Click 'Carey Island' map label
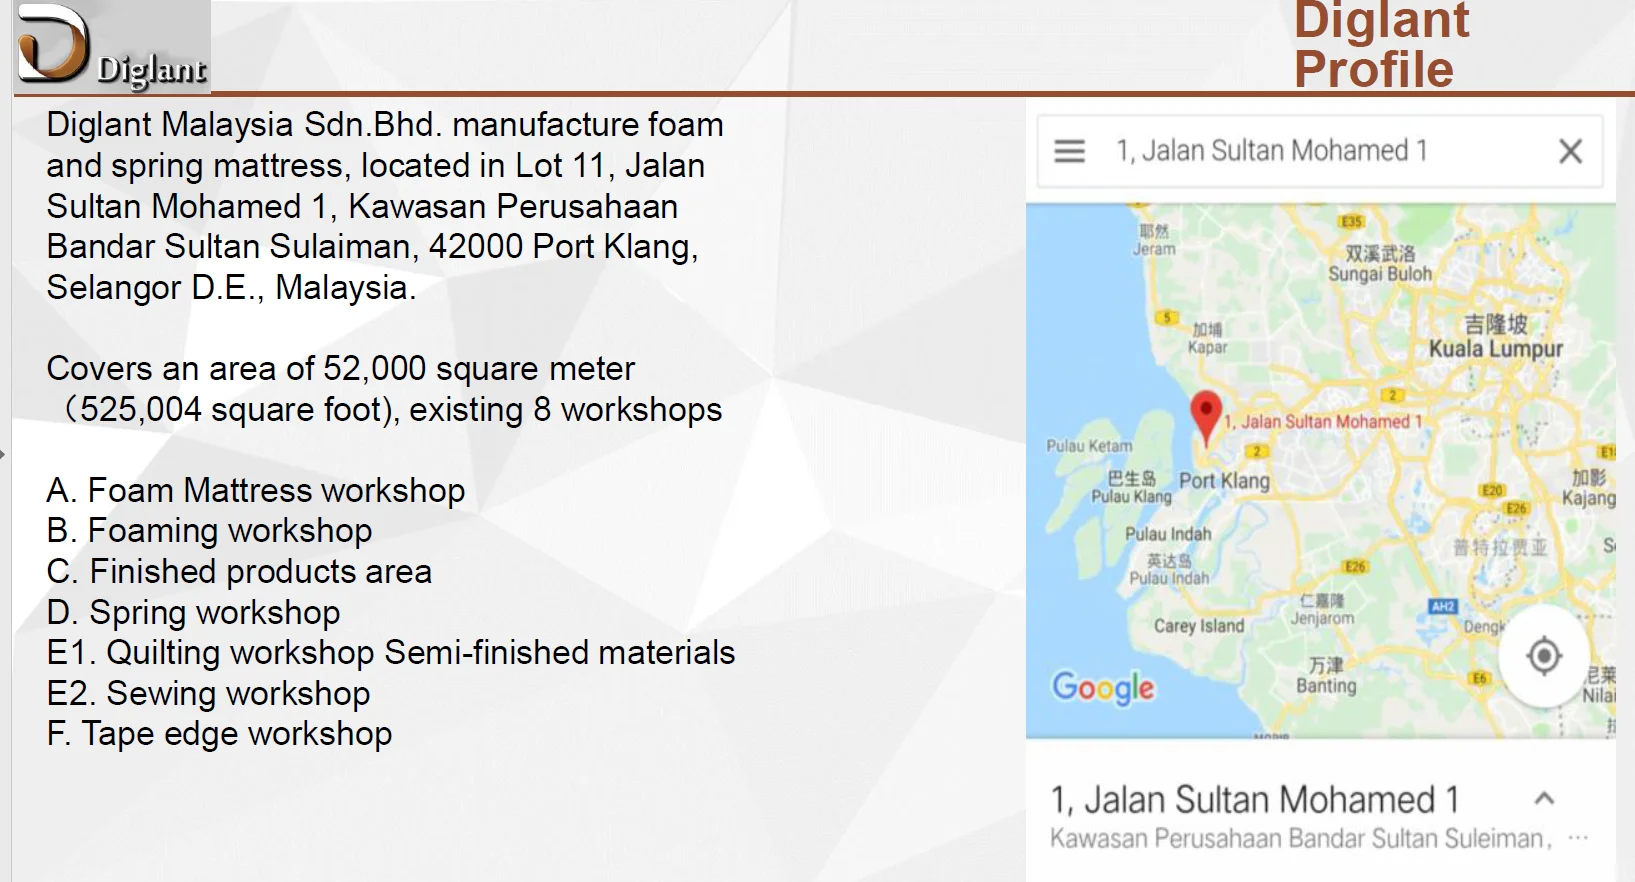This screenshot has height=882, width=1635. pos(1199,626)
